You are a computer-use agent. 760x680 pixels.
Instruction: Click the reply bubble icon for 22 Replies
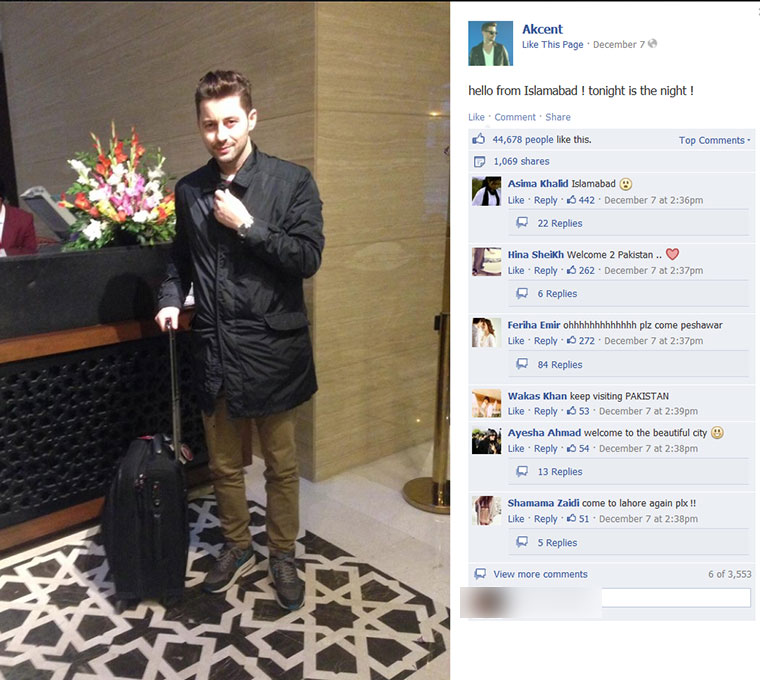click(522, 222)
